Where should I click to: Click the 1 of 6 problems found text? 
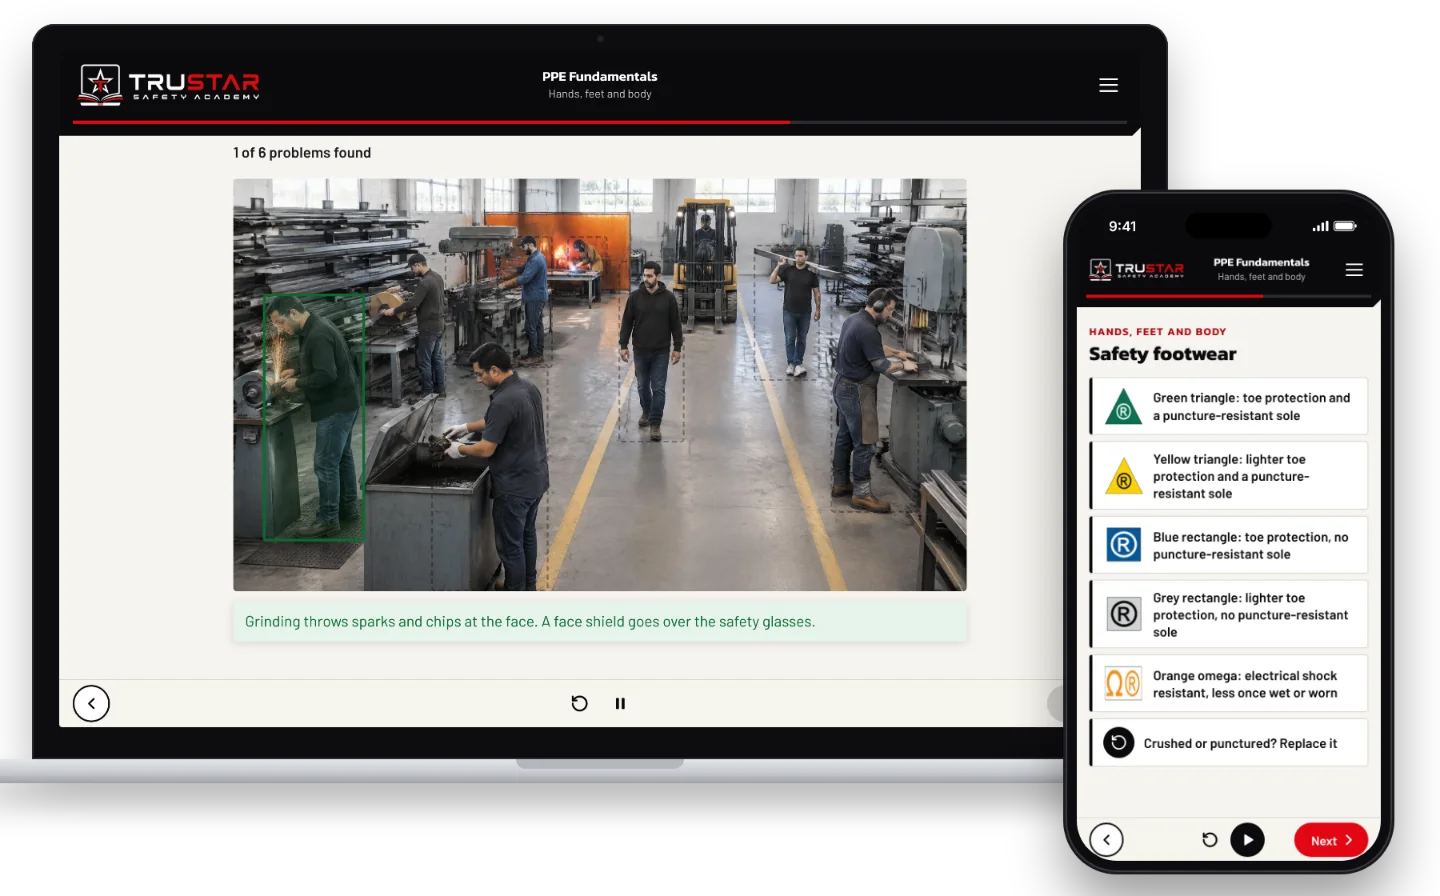[302, 153]
